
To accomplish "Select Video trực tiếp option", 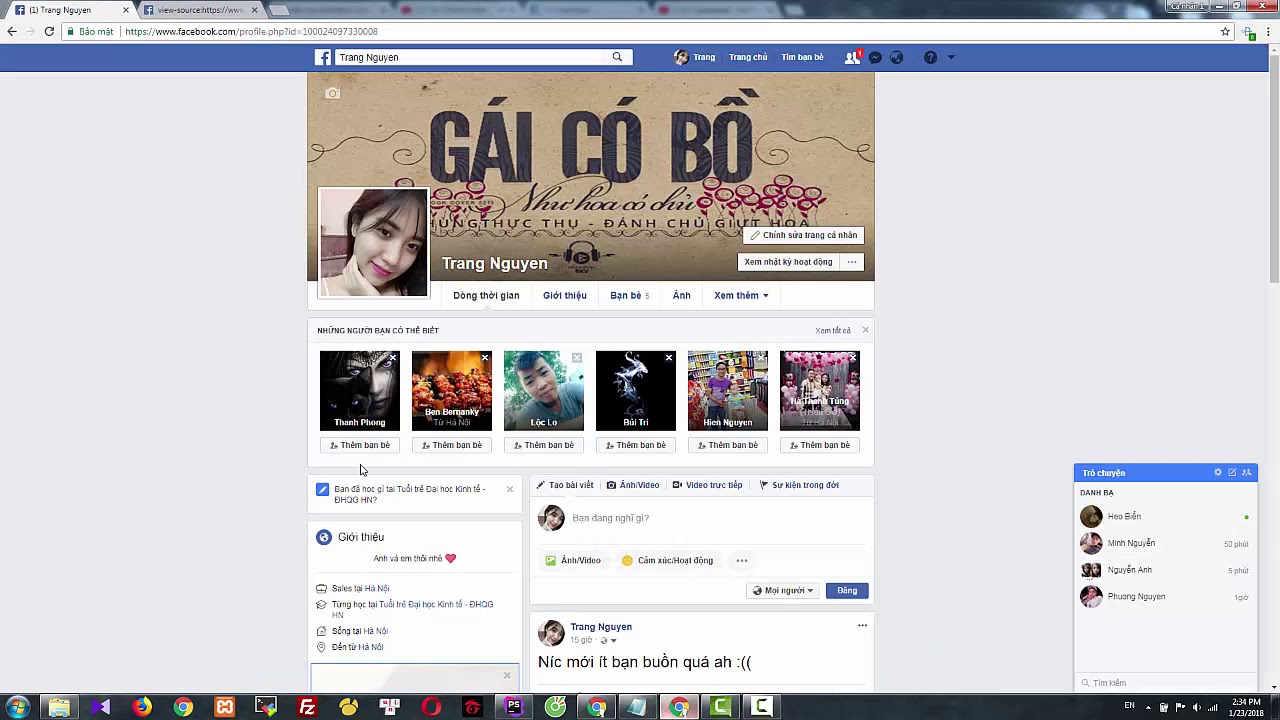I will [707, 485].
